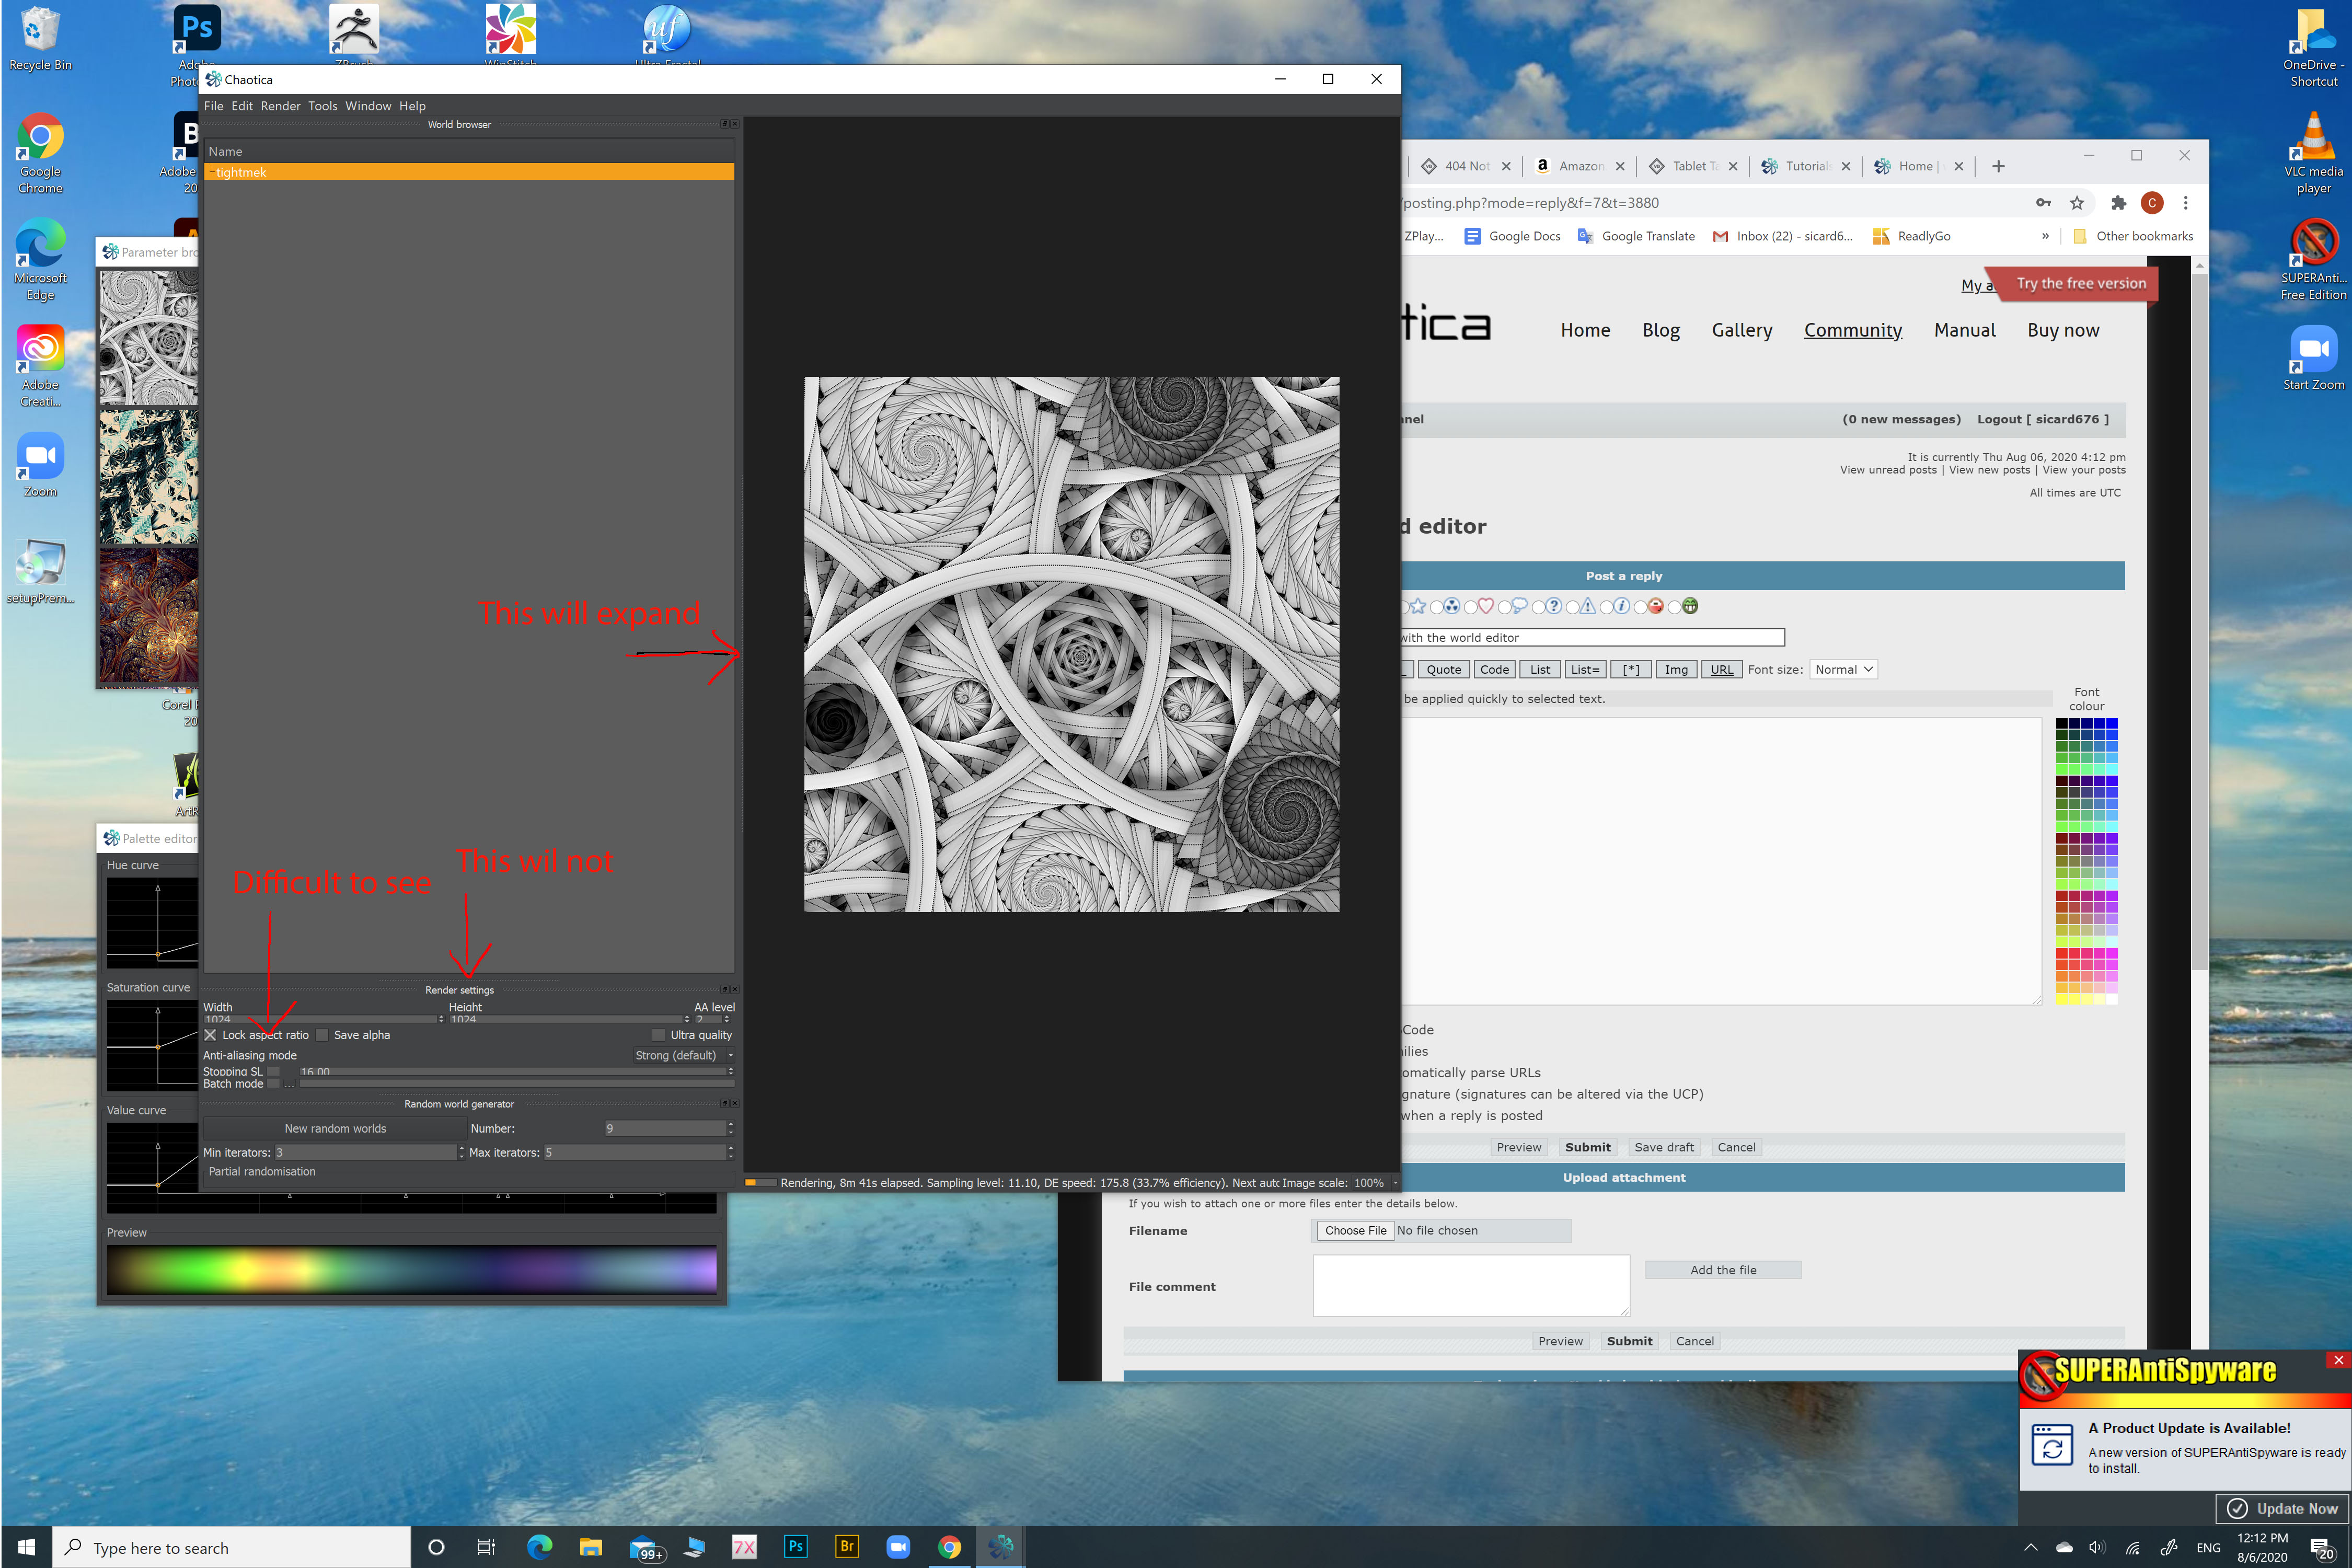Click the New random worlds button
This screenshot has height=1568, width=2352.
click(x=335, y=1129)
